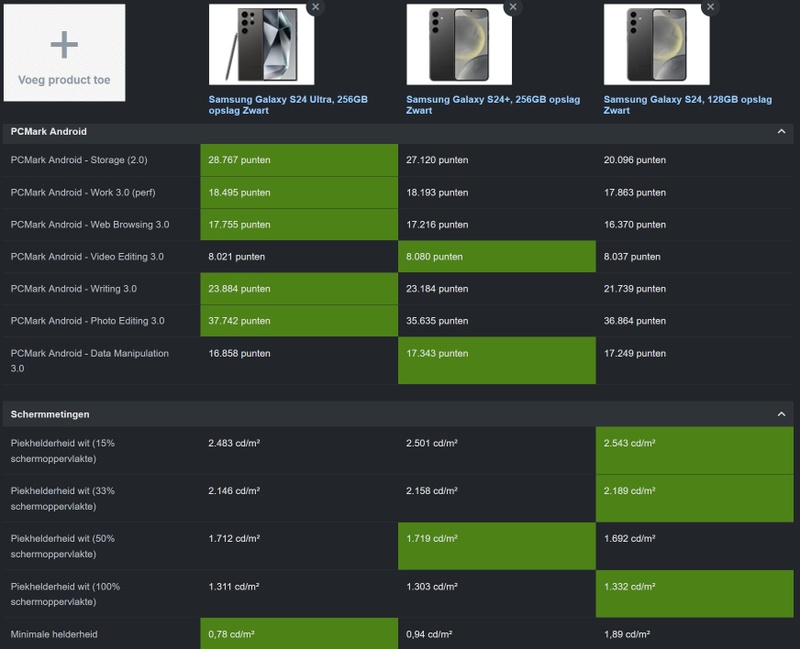Click 'Voeg product toe' label
Screen dimensions: 800x649
click(x=64, y=80)
